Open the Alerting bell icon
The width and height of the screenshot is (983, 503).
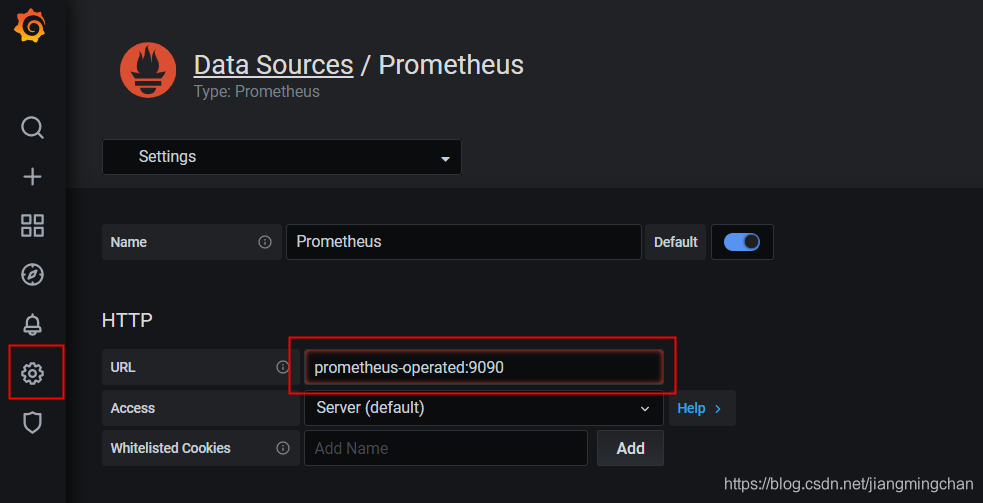[33, 324]
